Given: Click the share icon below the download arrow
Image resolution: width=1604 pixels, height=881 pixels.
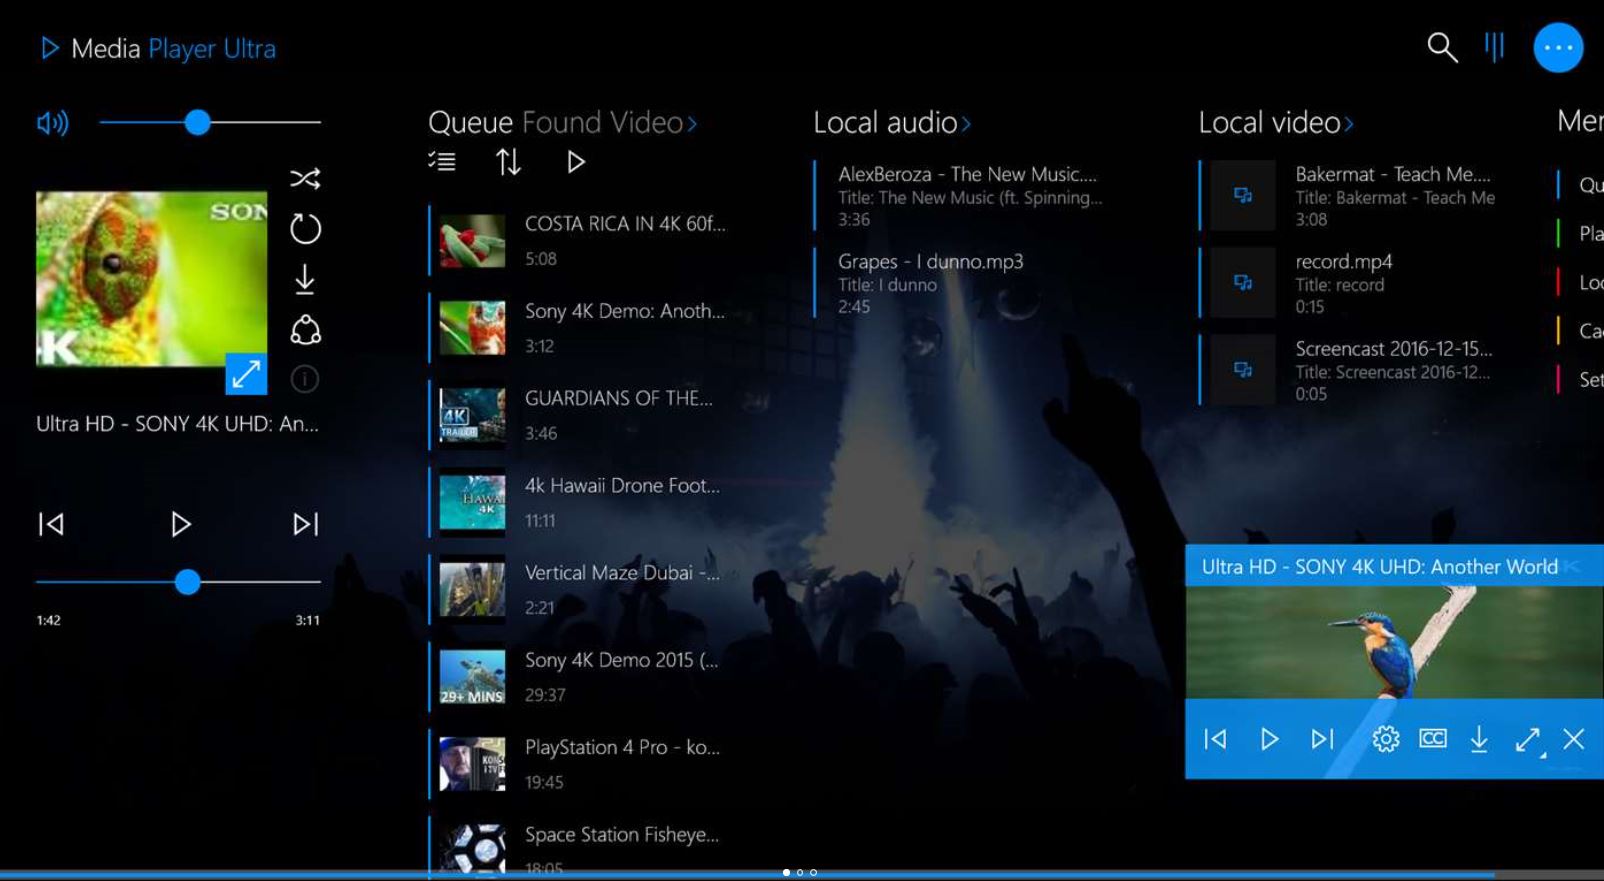Looking at the screenshot, I should point(305,330).
